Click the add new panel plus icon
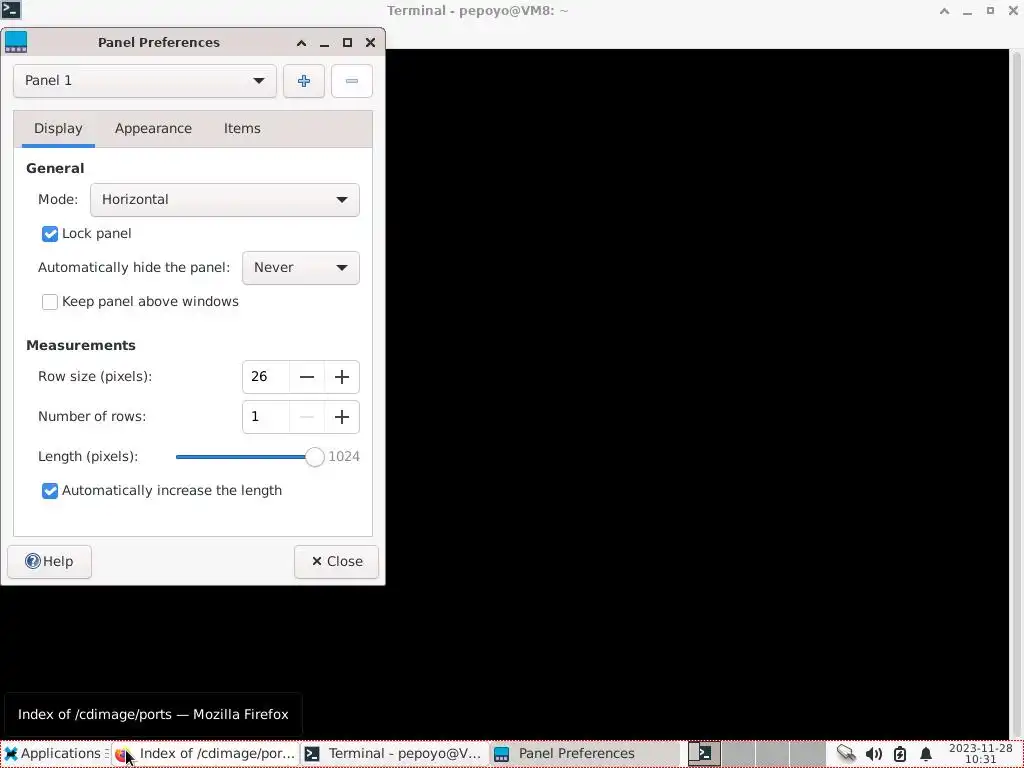The image size is (1024, 768). pyautogui.click(x=304, y=81)
